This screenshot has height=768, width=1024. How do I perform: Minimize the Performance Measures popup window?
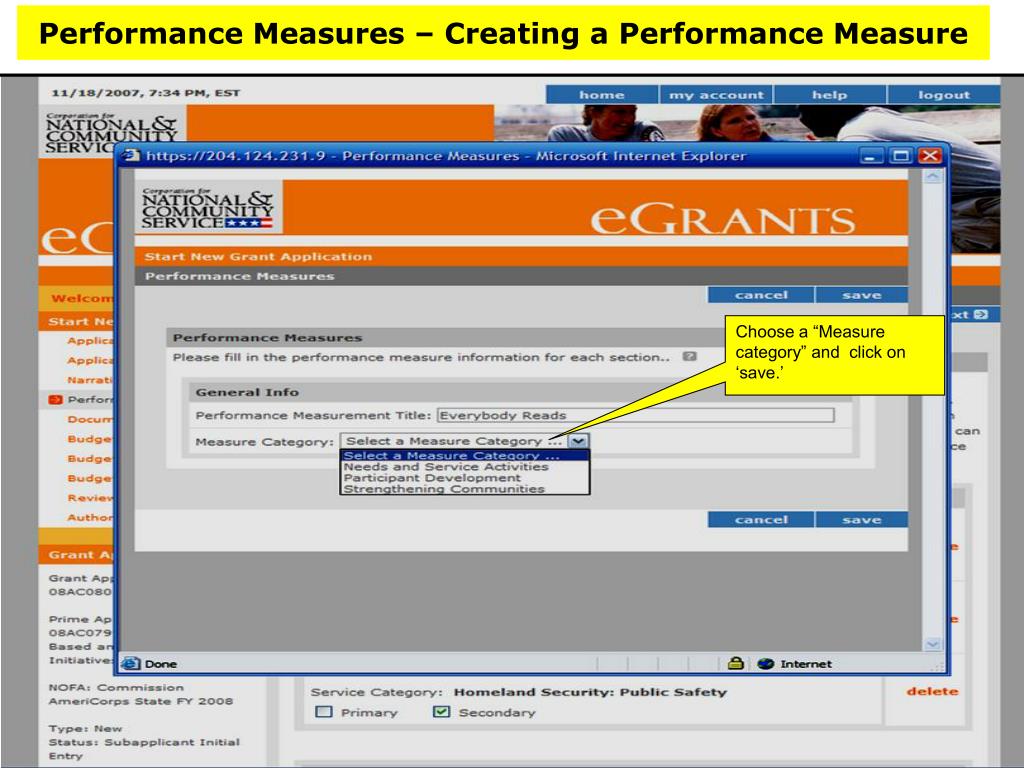pyautogui.click(x=869, y=156)
